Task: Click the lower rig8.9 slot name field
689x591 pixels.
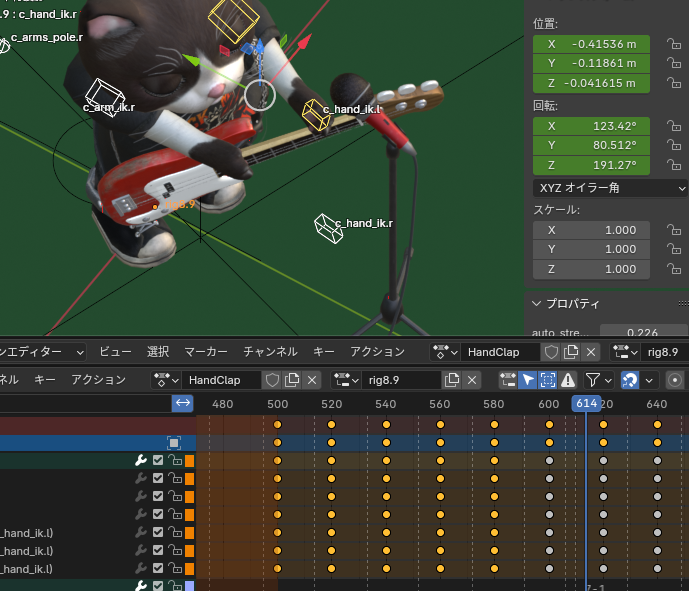Action: 402,380
